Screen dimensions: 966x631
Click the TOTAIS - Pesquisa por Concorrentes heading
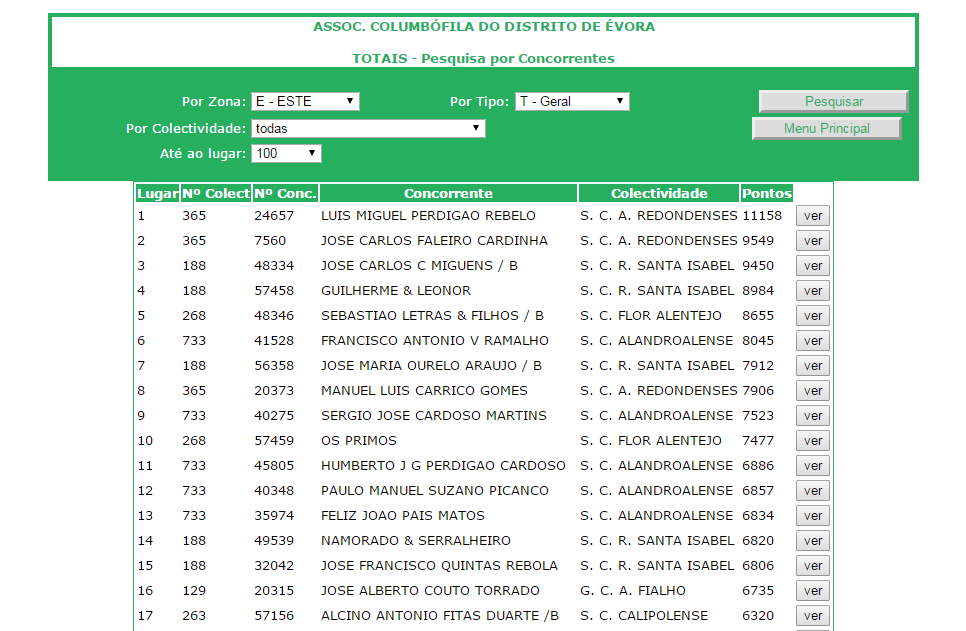pos(484,59)
